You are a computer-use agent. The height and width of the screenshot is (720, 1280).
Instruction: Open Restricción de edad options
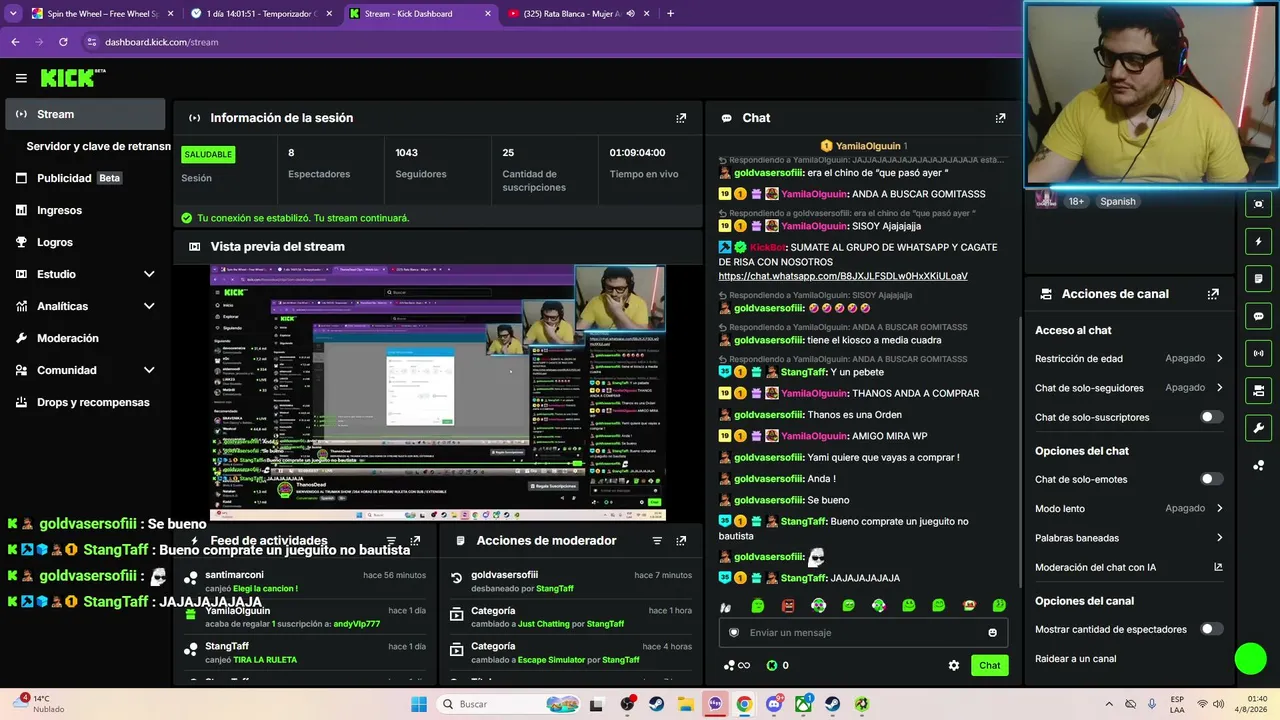(x=1129, y=358)
